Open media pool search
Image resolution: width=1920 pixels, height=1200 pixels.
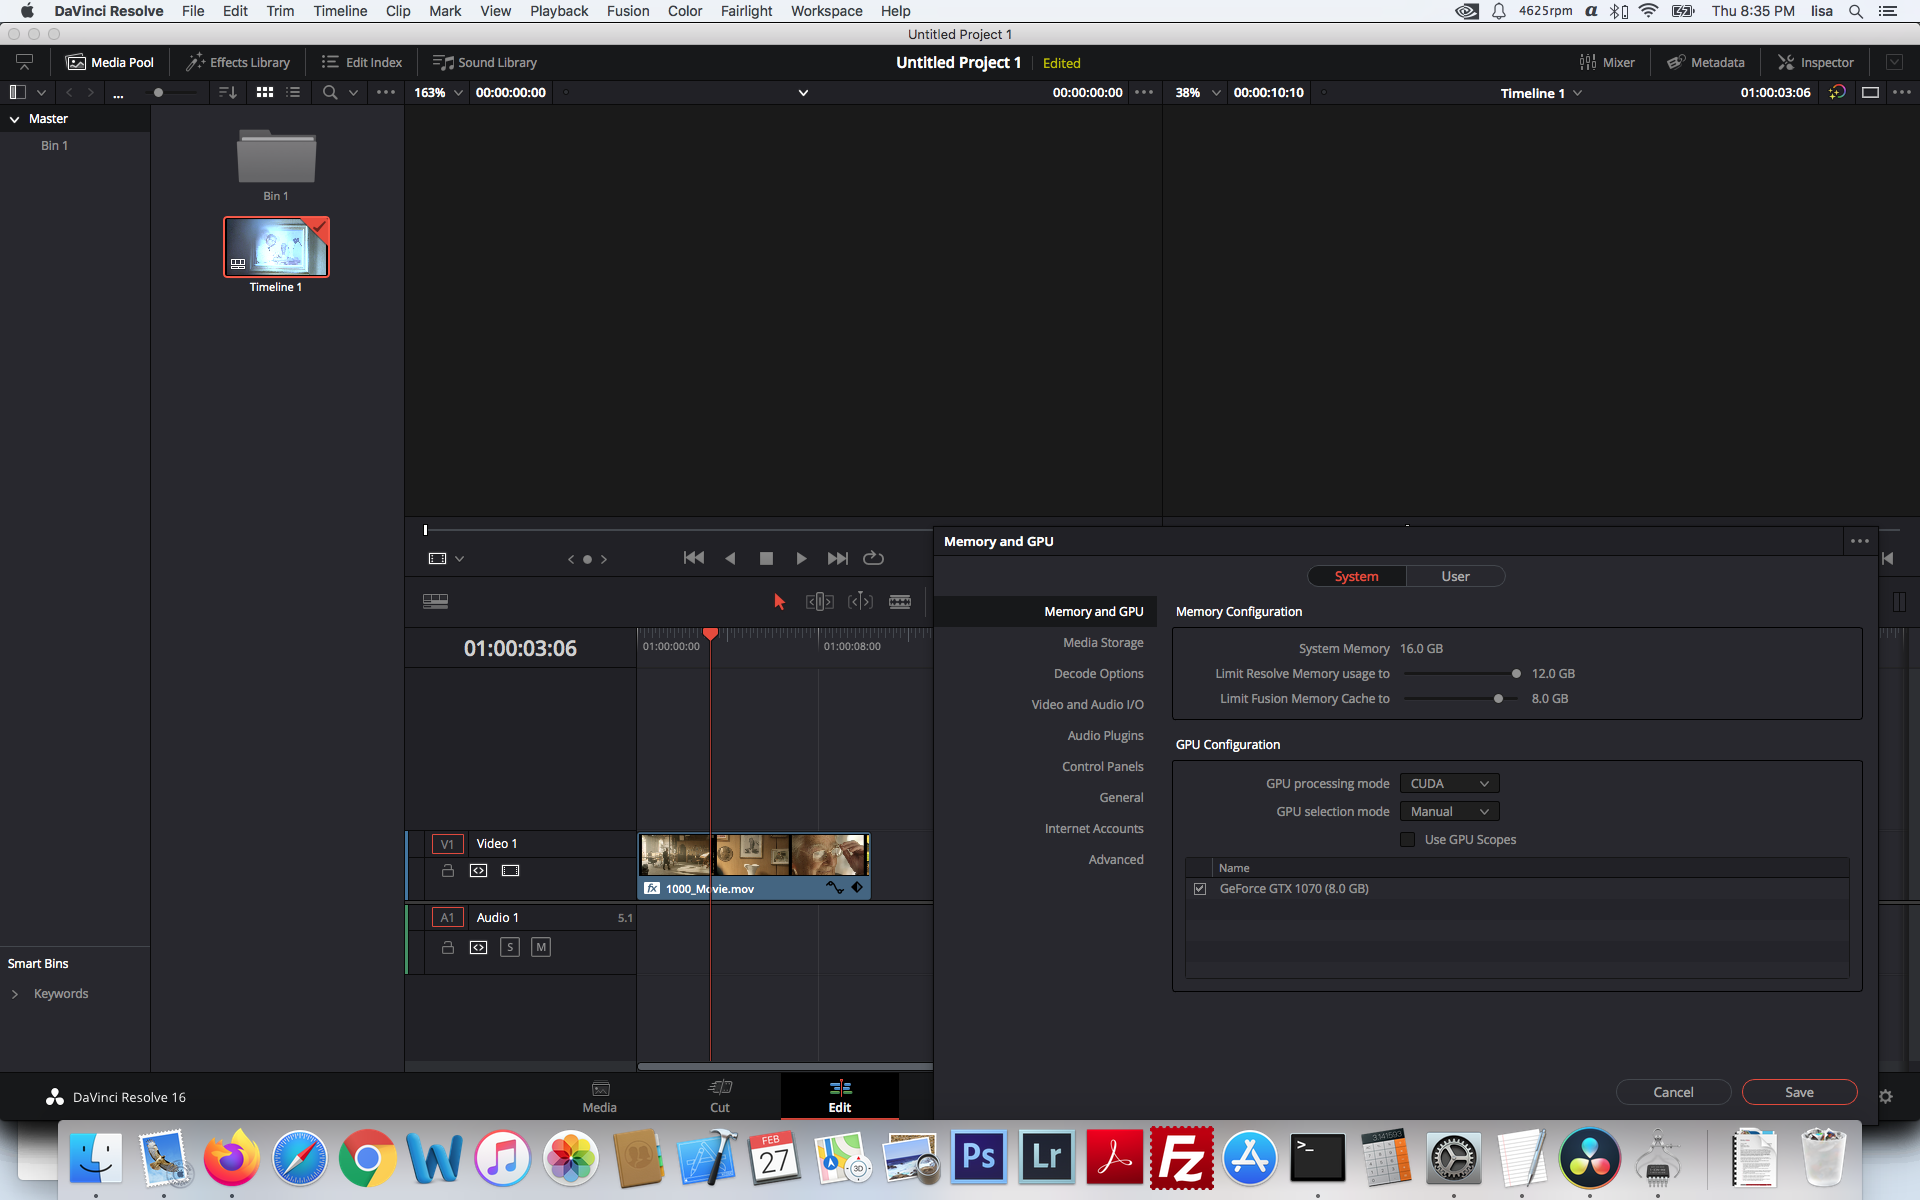coord(329,92)
